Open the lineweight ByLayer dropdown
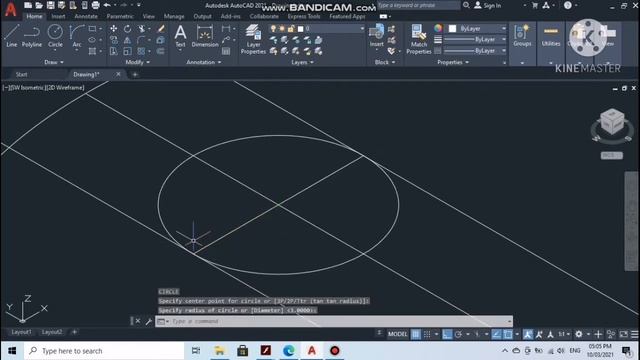Screen dimensions: 640x360 click(x=475, y=40)
